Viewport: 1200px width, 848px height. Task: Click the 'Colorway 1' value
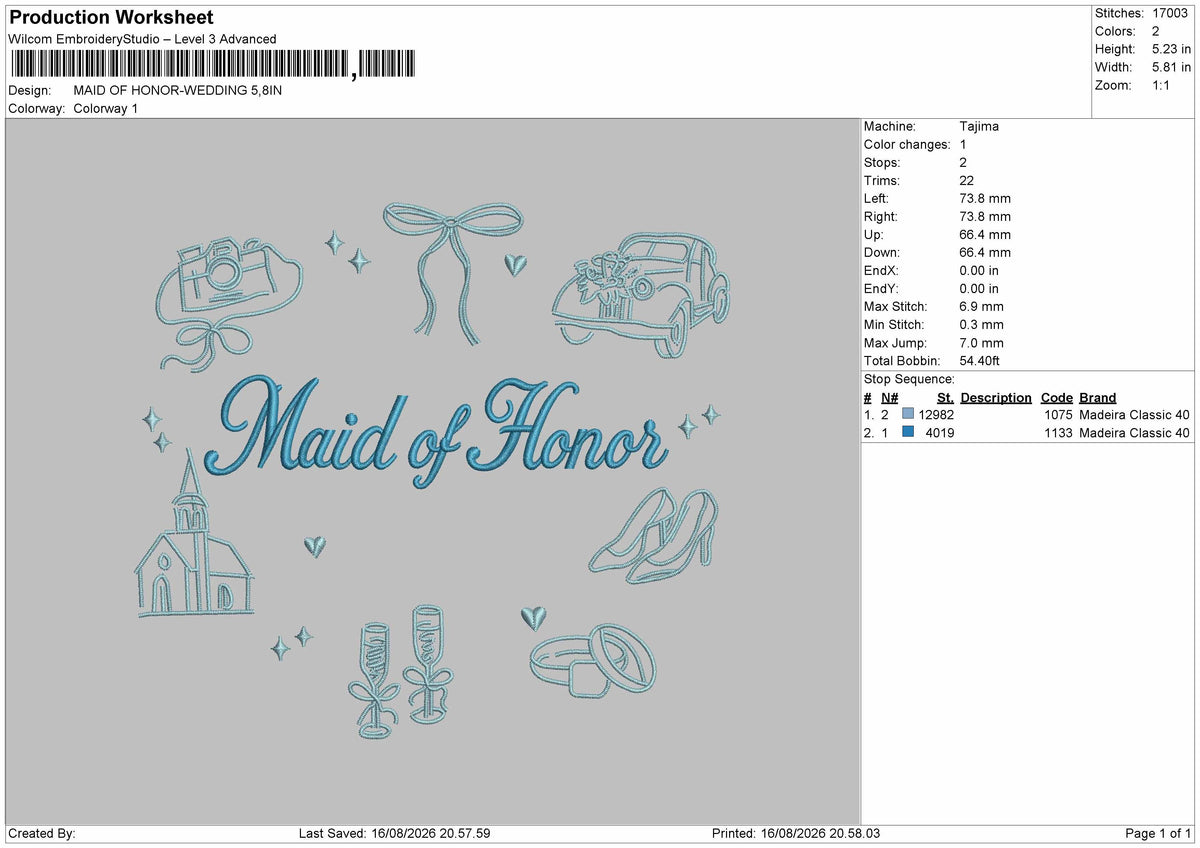[x=106, y=108]
